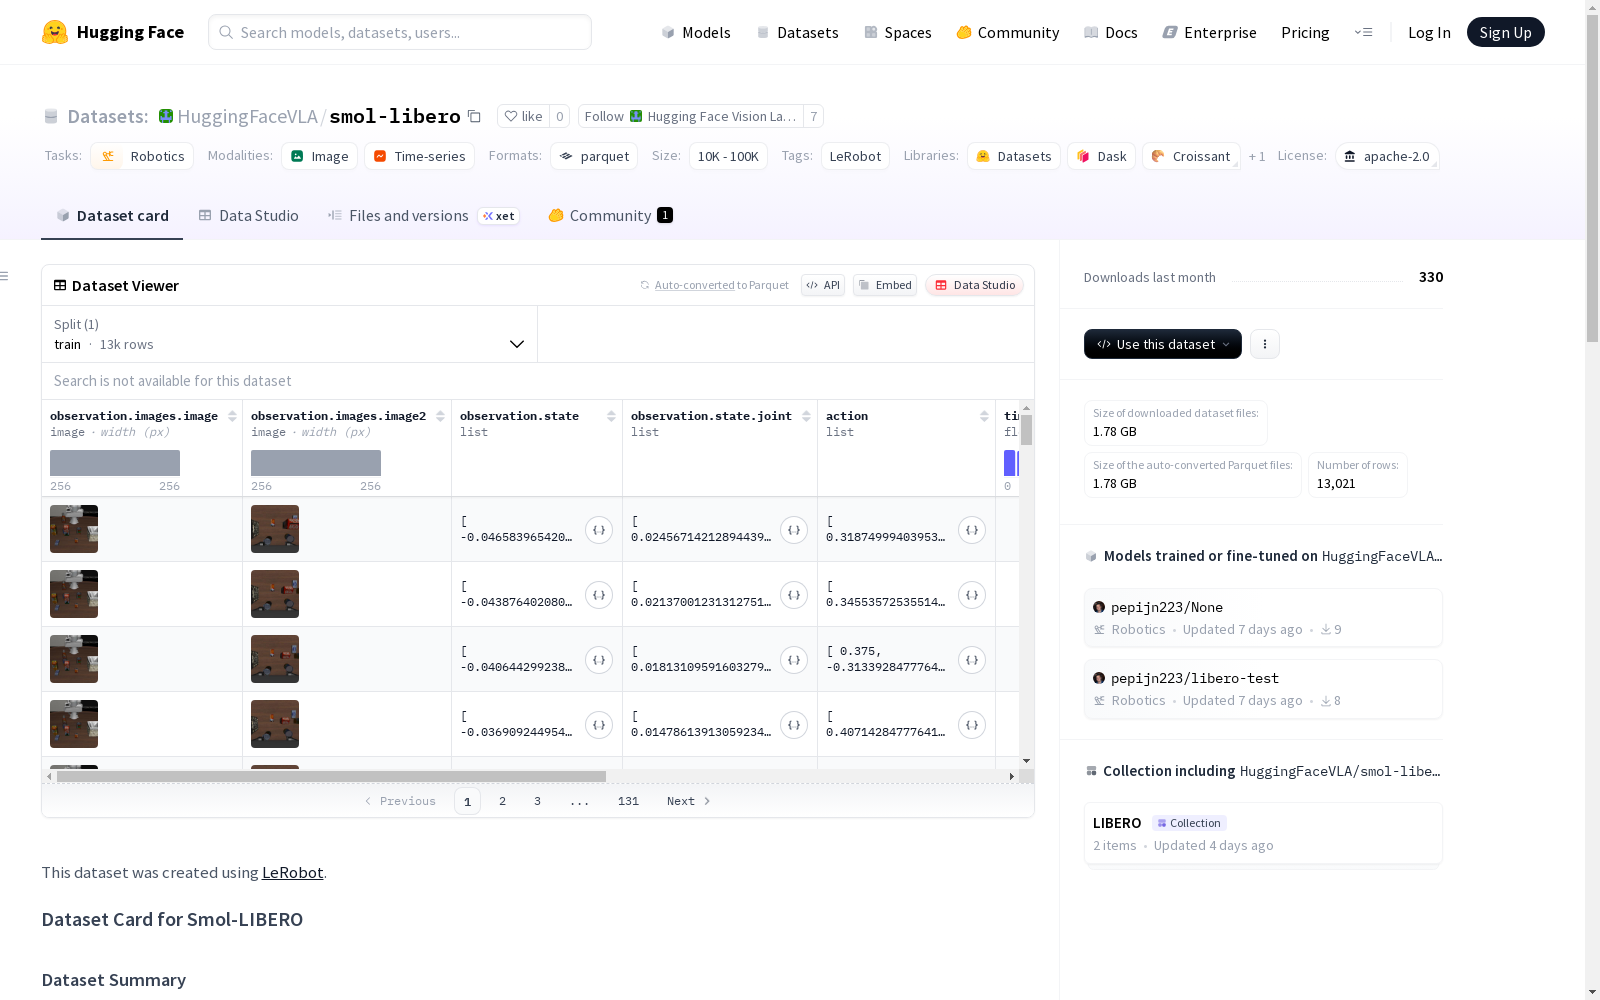Open the additional navigation menu icon

point(1363,32)
